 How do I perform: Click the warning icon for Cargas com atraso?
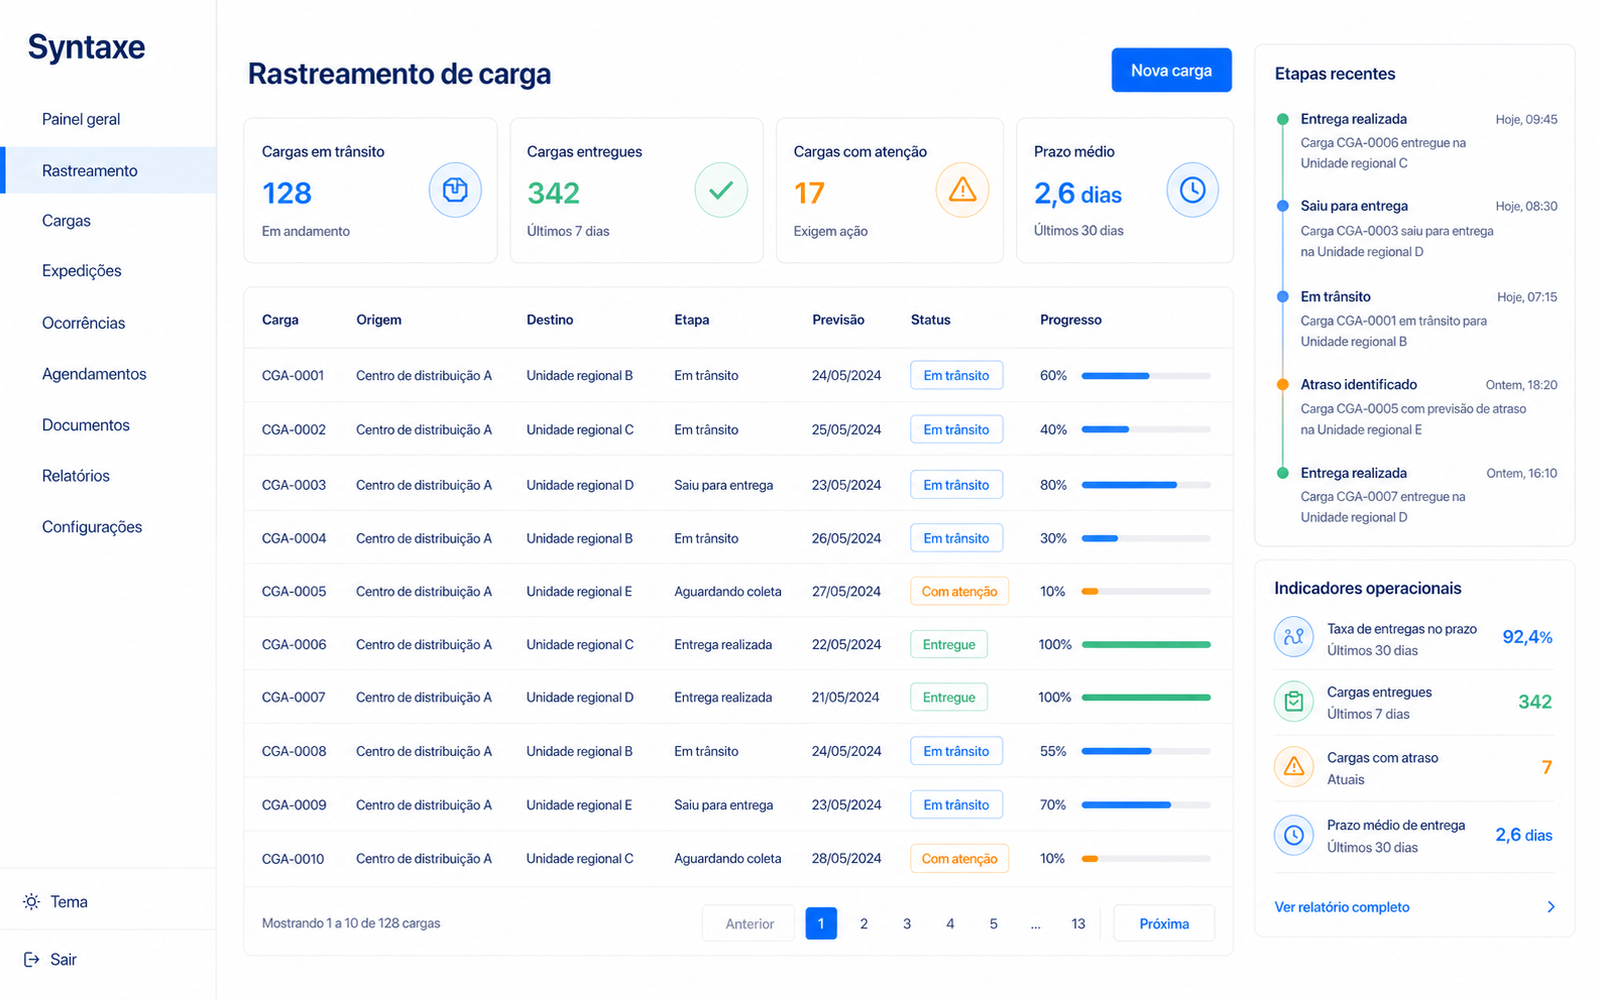click(x=1294, y=767)
